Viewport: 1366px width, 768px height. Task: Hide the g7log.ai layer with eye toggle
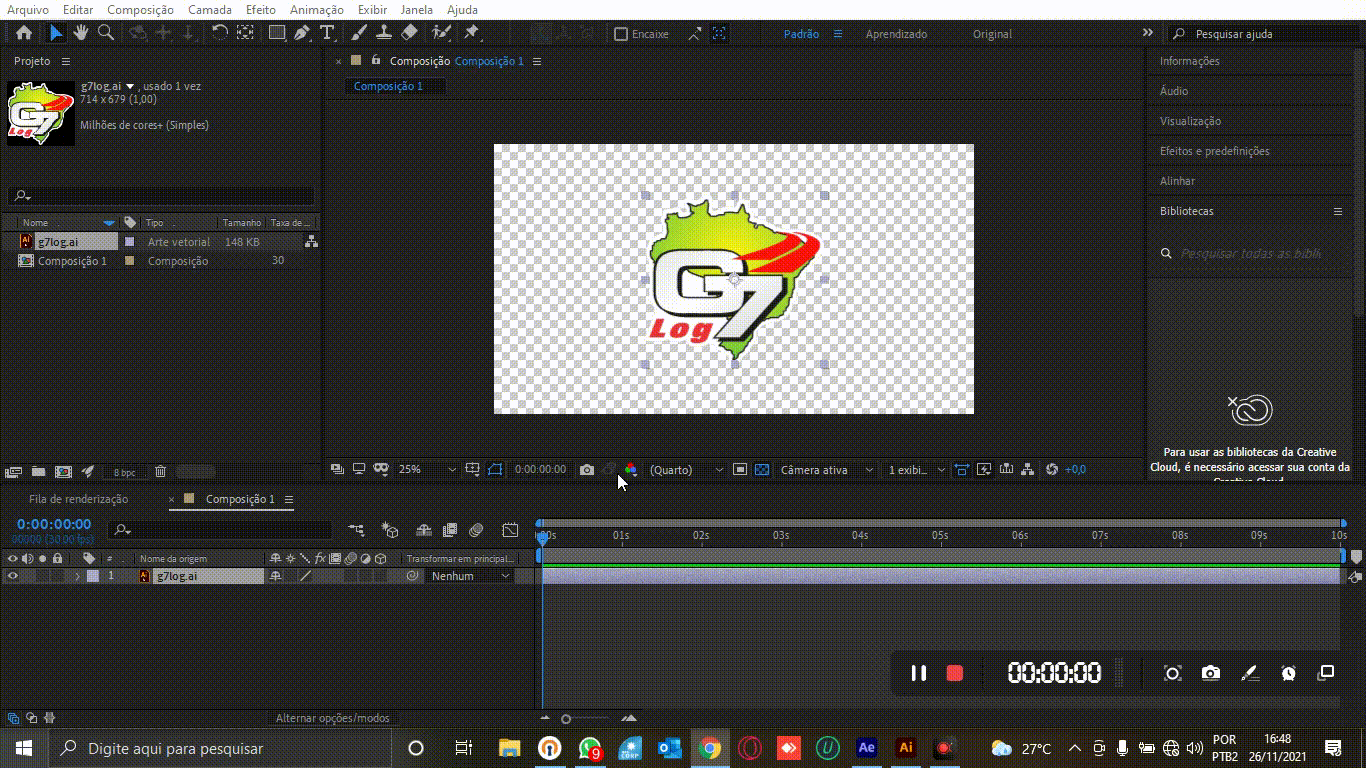(13, 576)
